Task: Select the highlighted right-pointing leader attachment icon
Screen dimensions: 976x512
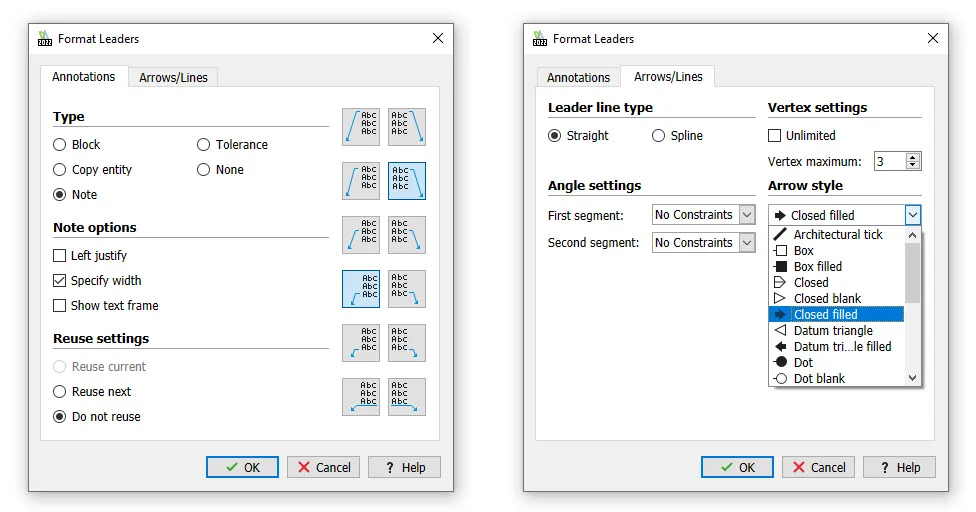Action: click(x=407, y=181)
